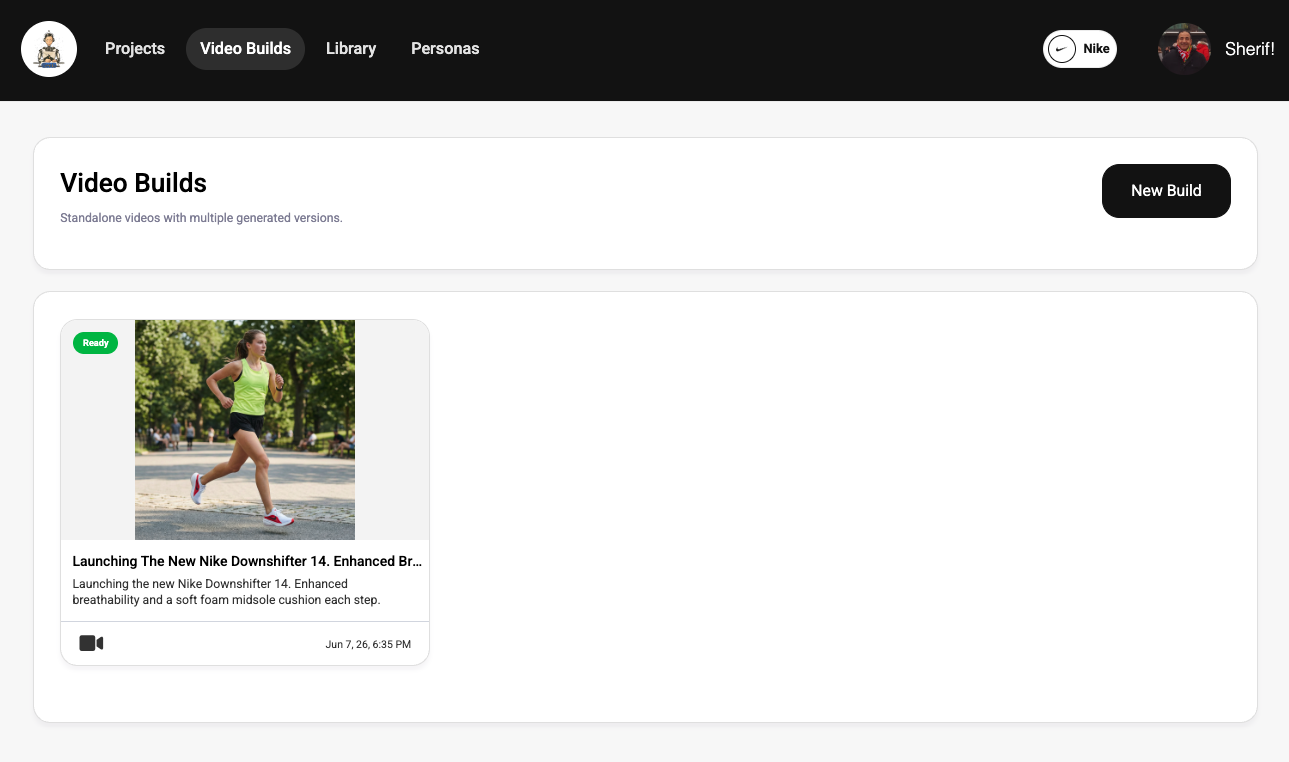Viewport: 1289px width, 762px height.
Task: Click the Jun 7, 26, 6:35 PM timestamp
Action: 368,644
